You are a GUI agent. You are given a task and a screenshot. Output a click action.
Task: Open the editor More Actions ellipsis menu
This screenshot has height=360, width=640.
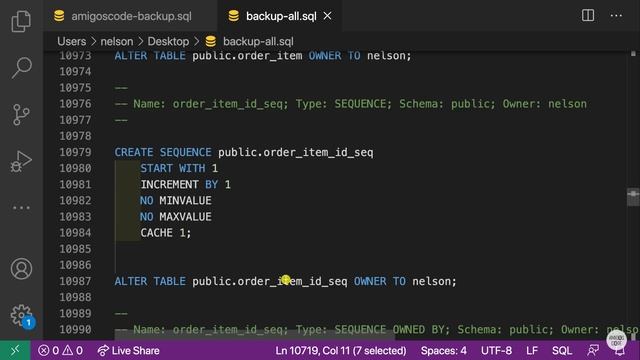(616, 16)
